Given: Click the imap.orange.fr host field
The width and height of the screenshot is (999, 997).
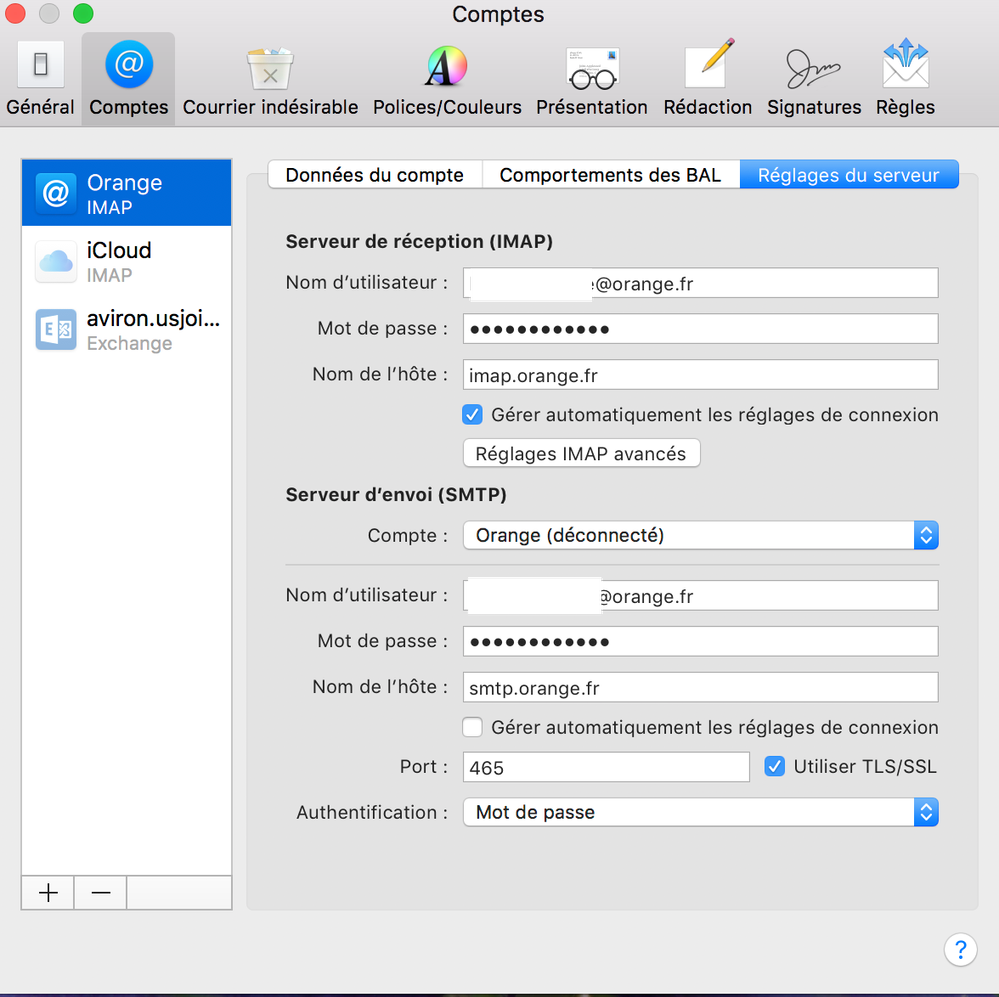Looking at the screenshot, I should [700, 375].
